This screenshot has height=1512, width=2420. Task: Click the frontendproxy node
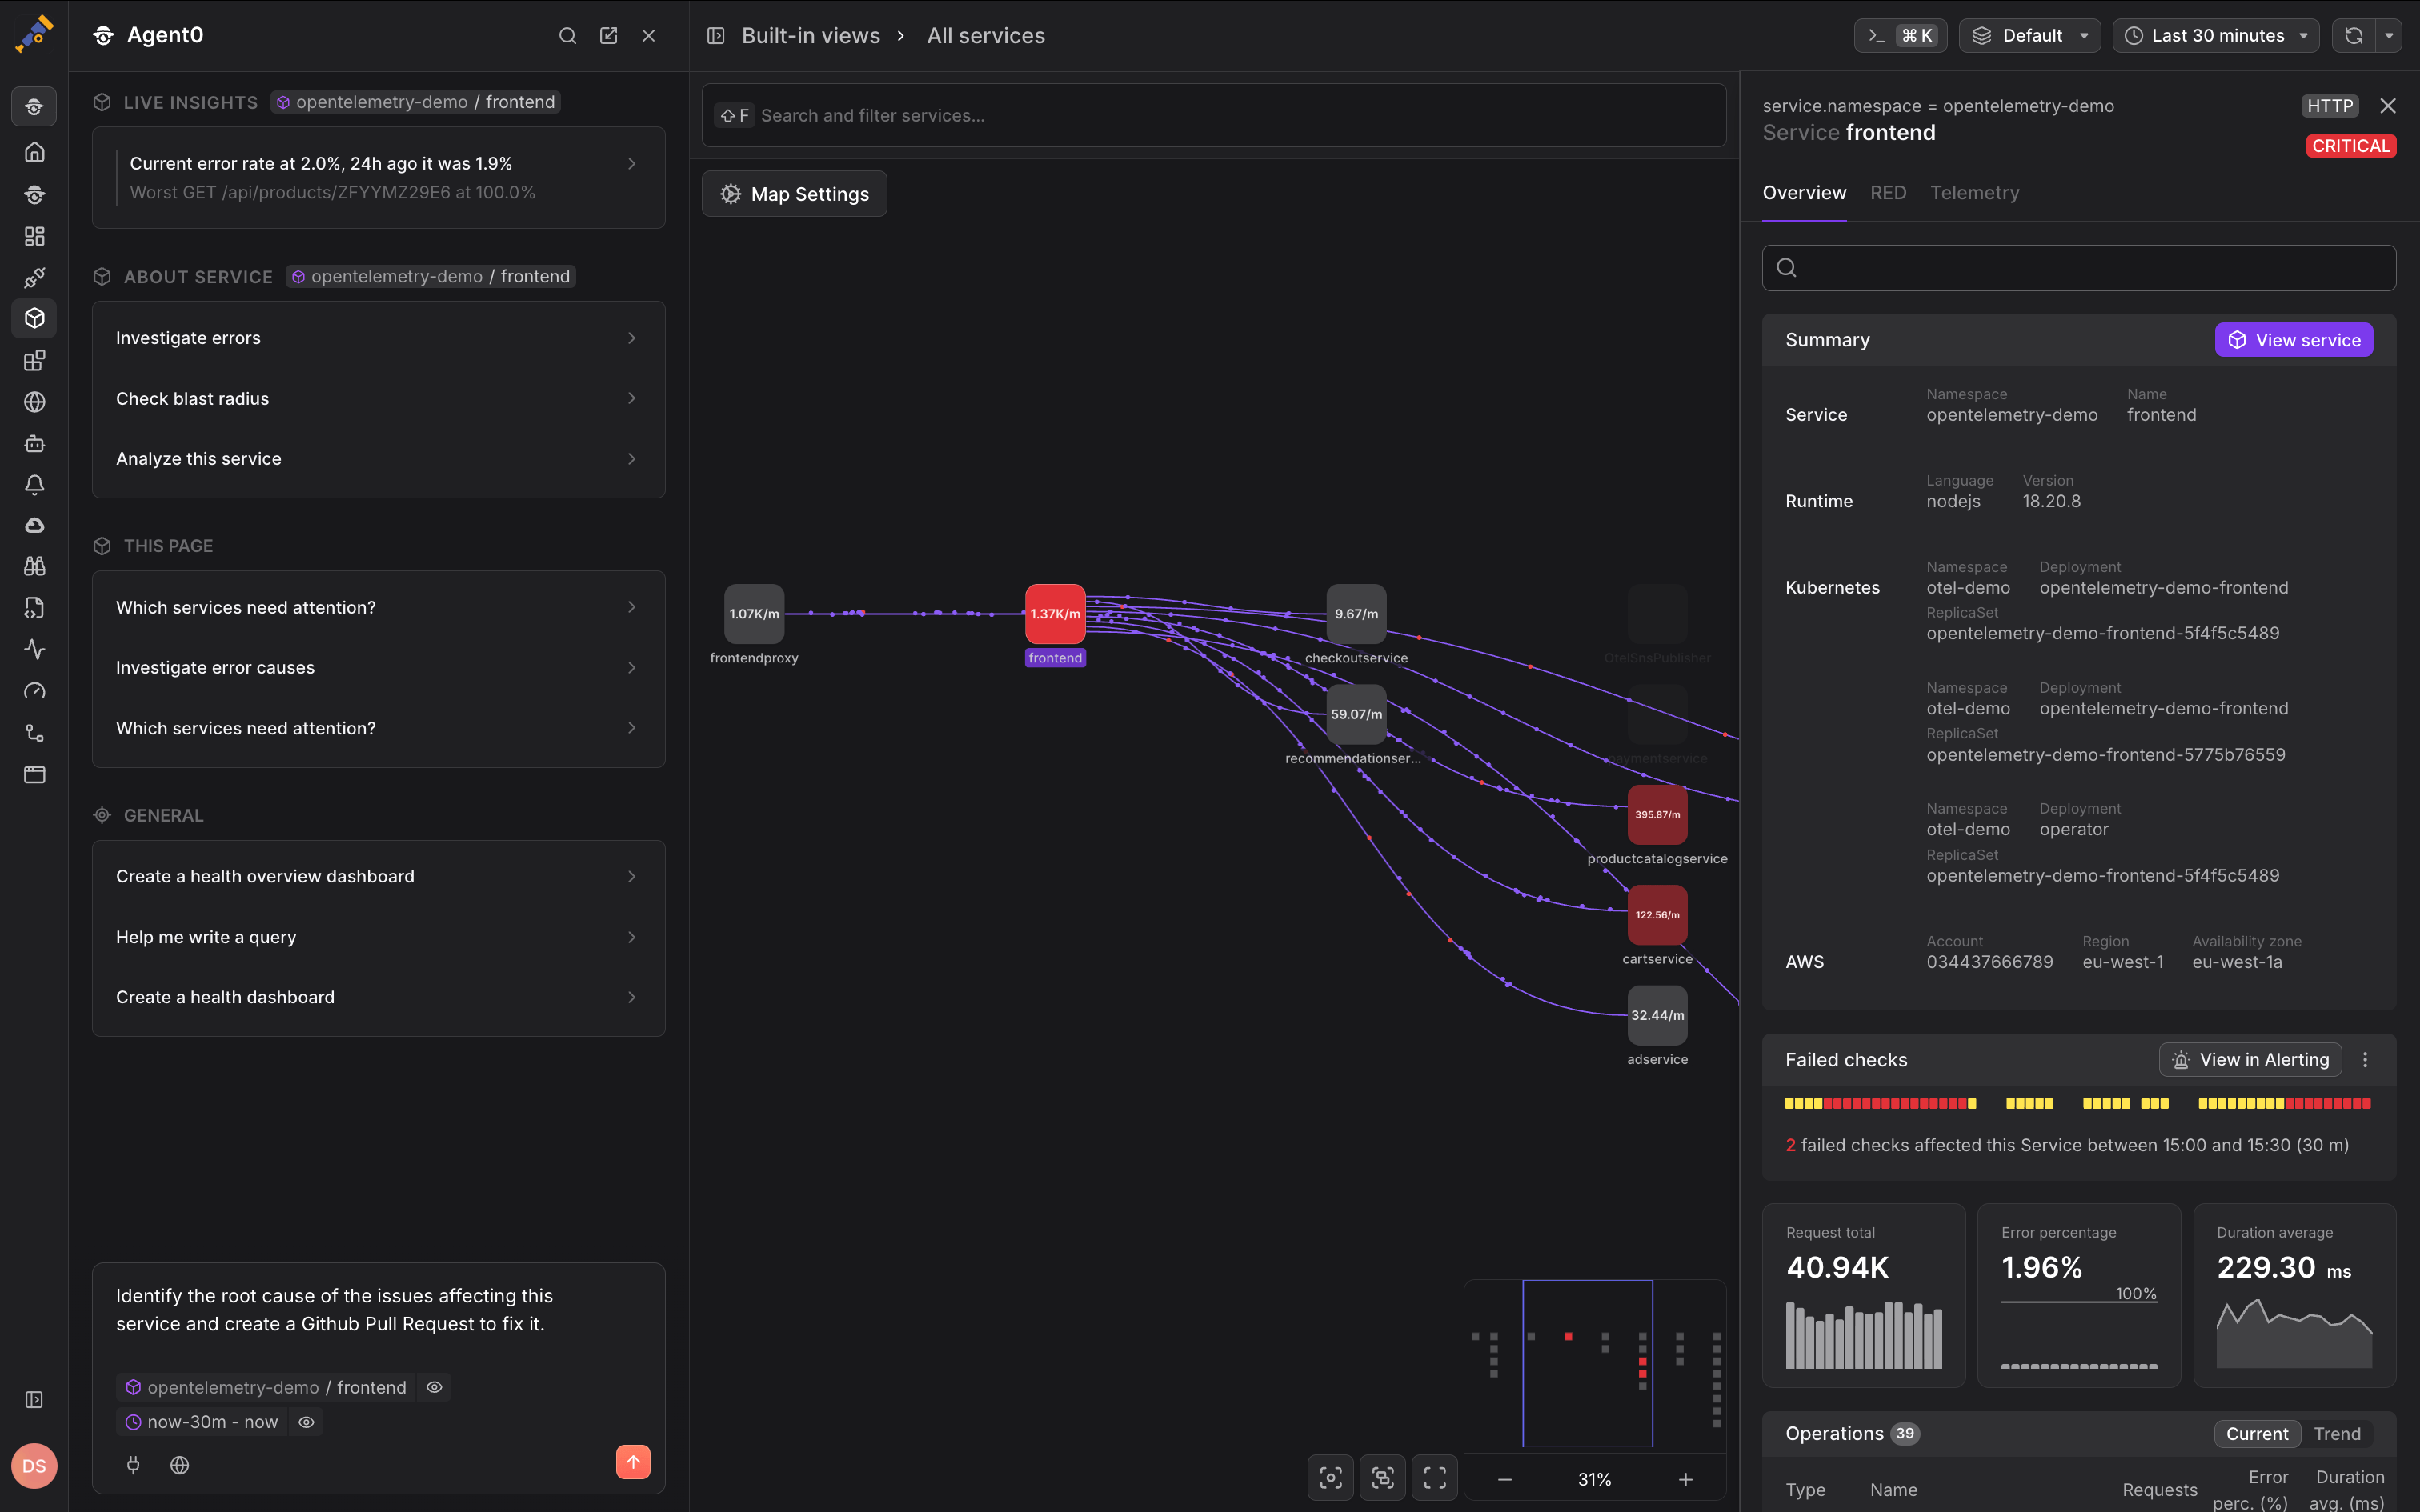(754, 614)
